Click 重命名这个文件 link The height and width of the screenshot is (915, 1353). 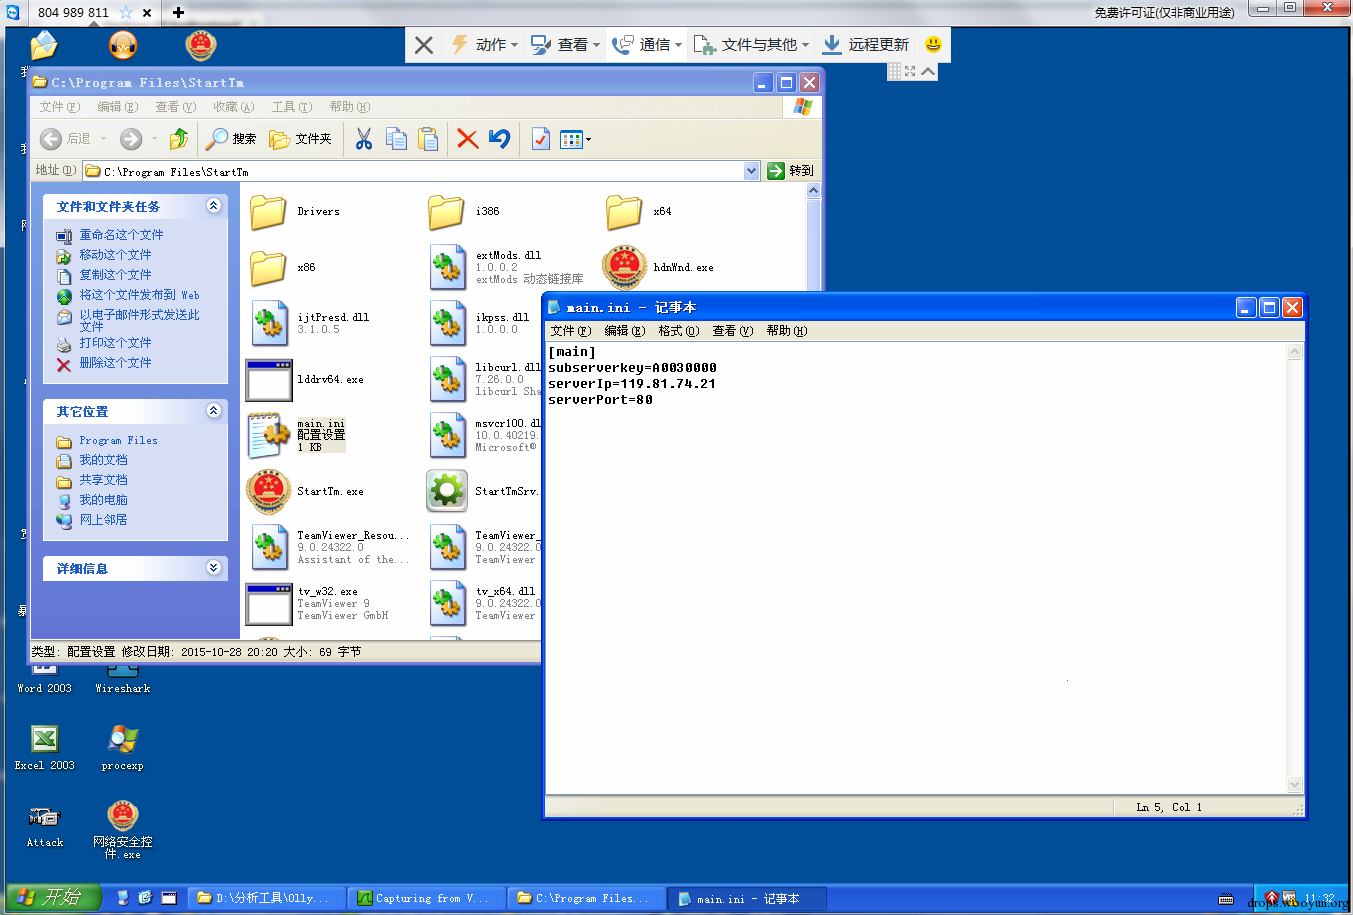point(121,235)
